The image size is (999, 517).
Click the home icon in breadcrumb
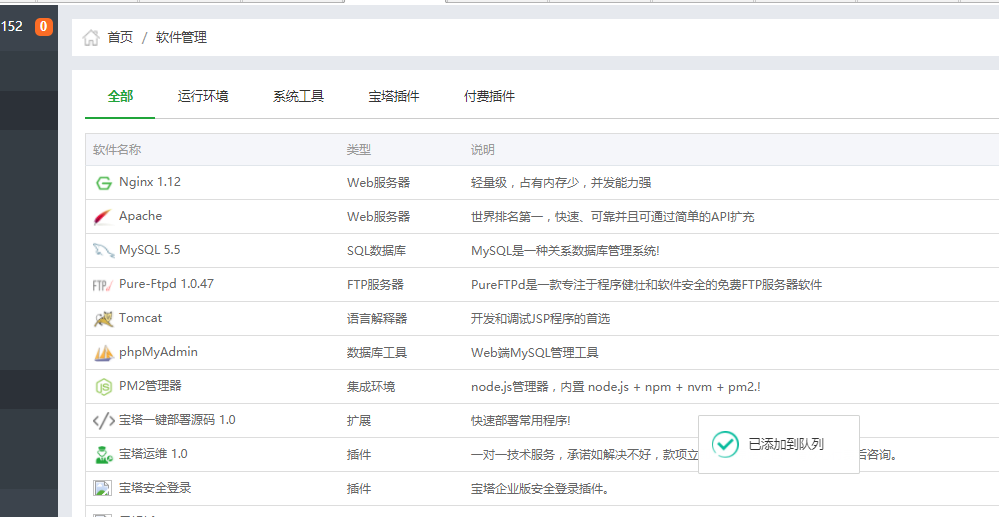tap(91, 38)
